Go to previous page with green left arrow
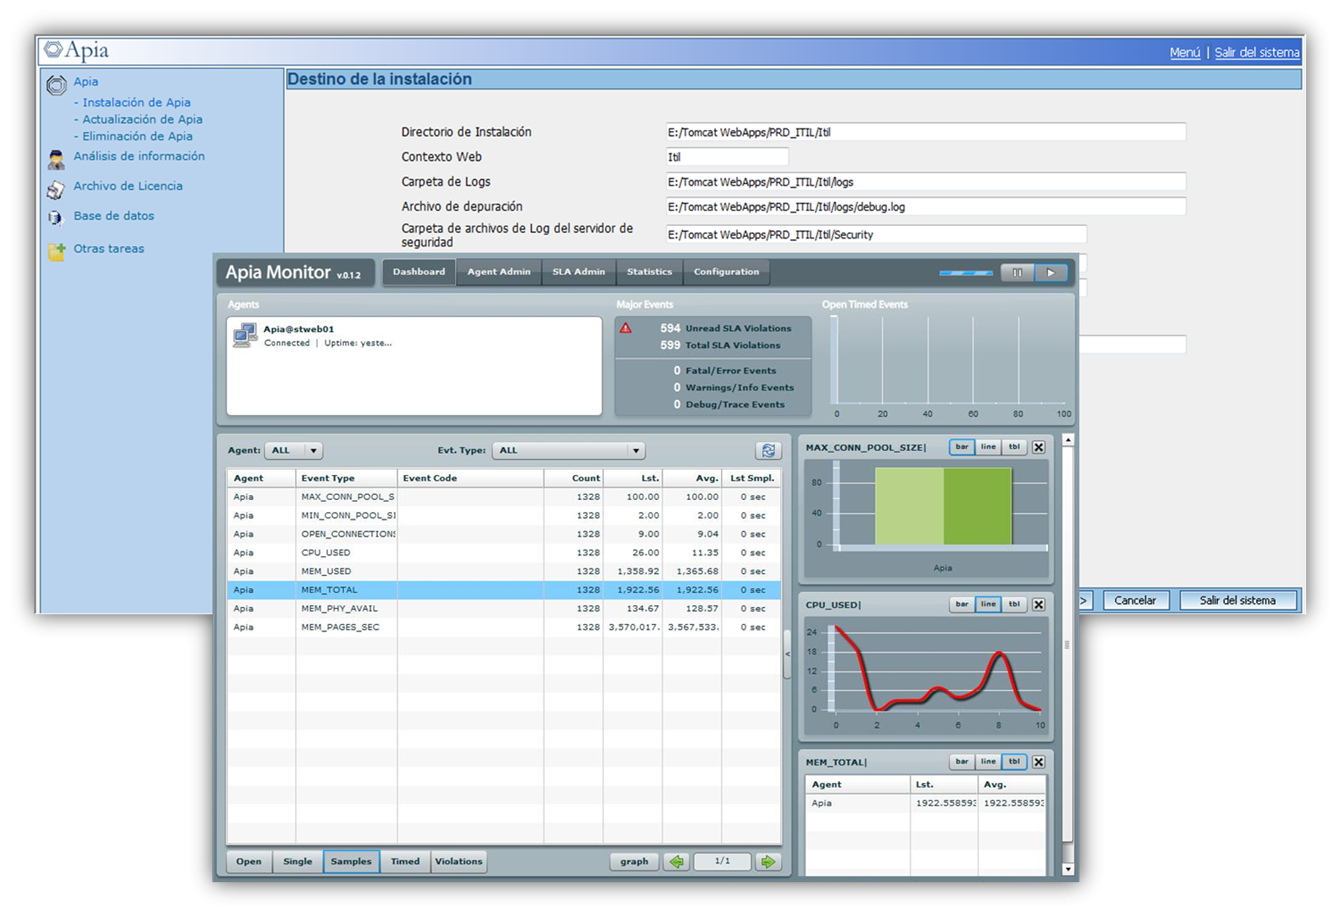This screenshot has width=1340, height=916. pyautogui.click(x=677, y=862)
